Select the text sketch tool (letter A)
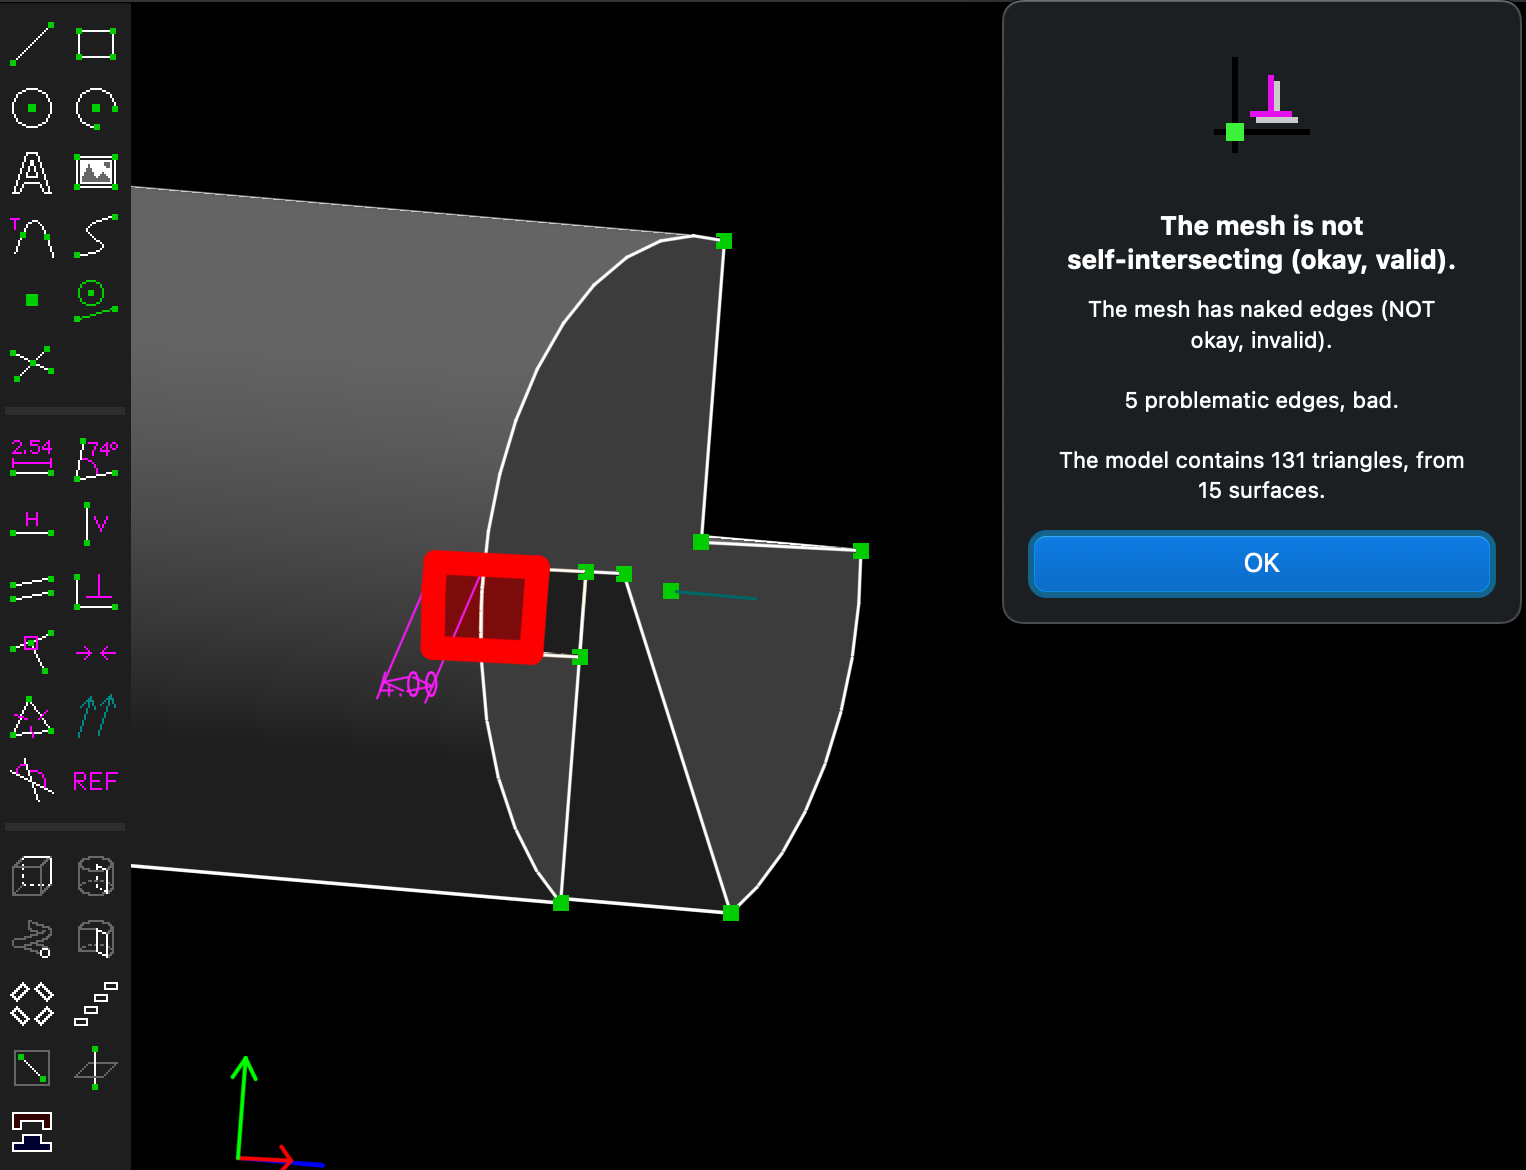1526x1170 pixels. point(31,173)
